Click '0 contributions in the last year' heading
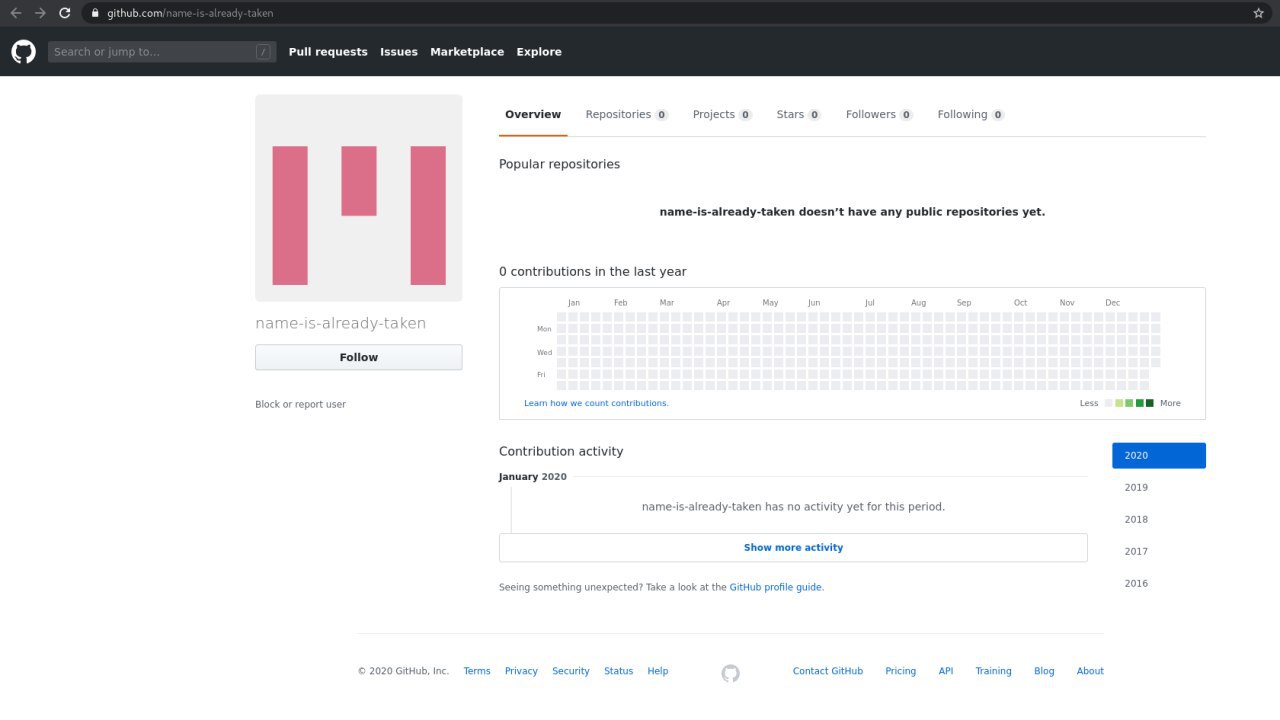The image size is (1280, 720). pyautogui.click(x=593, y=272)
